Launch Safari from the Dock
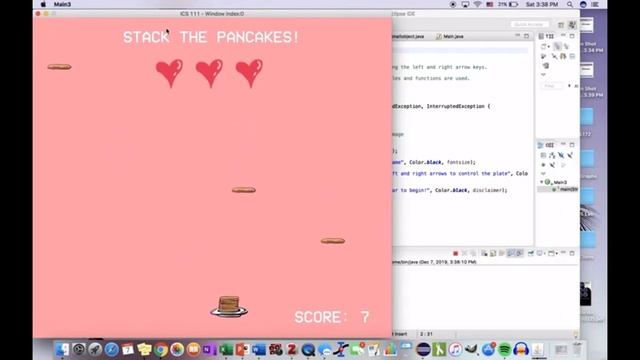This screenshot has height=360, width=640. point(111,349)
